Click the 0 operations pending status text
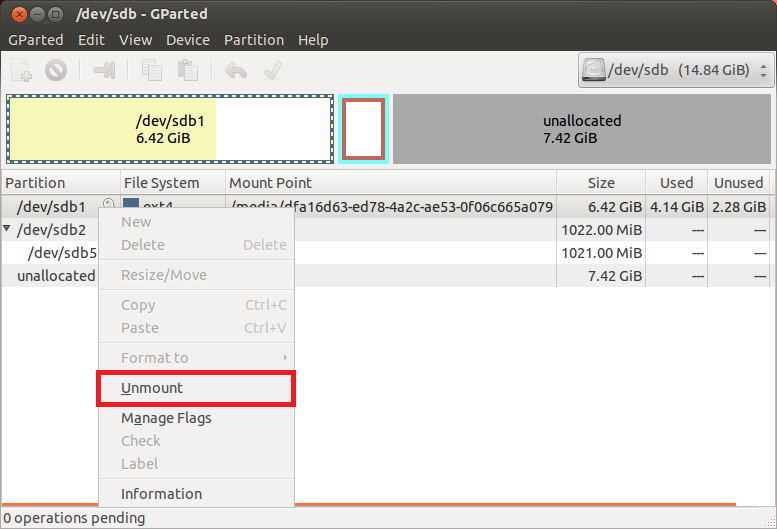 pos(74,518)
